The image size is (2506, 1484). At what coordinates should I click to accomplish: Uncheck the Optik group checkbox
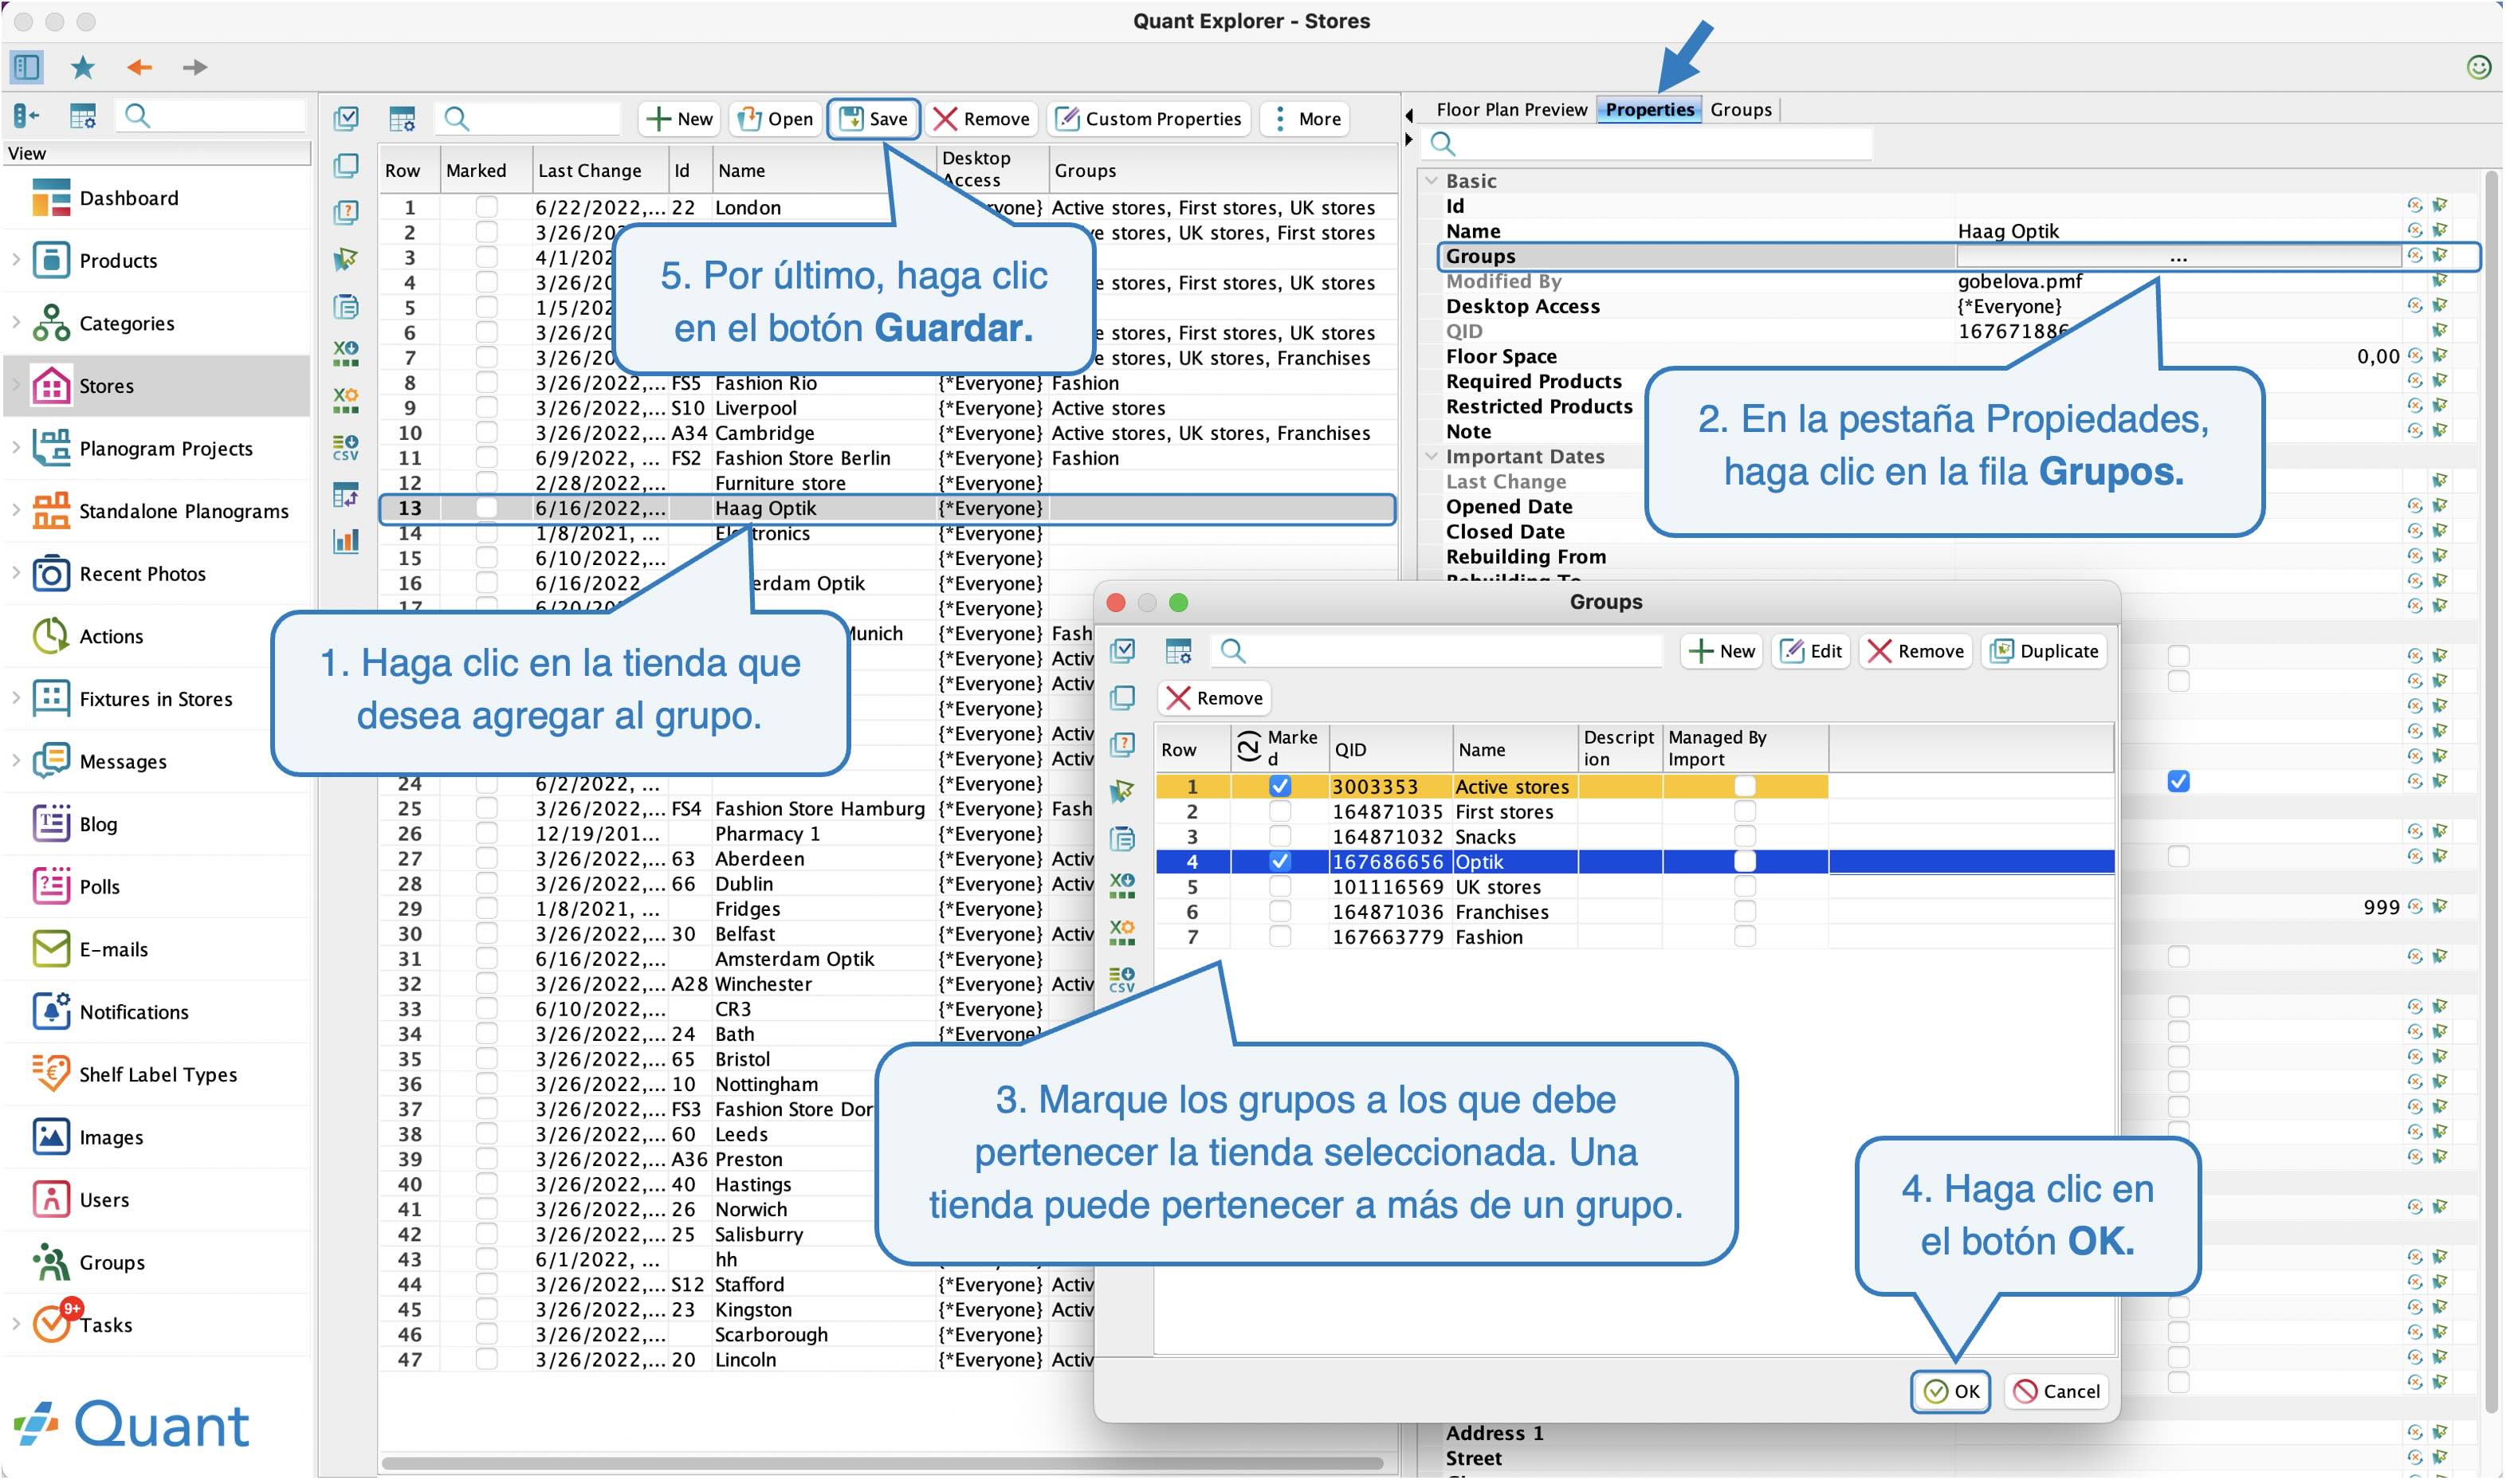click(x=1280, y=862)
